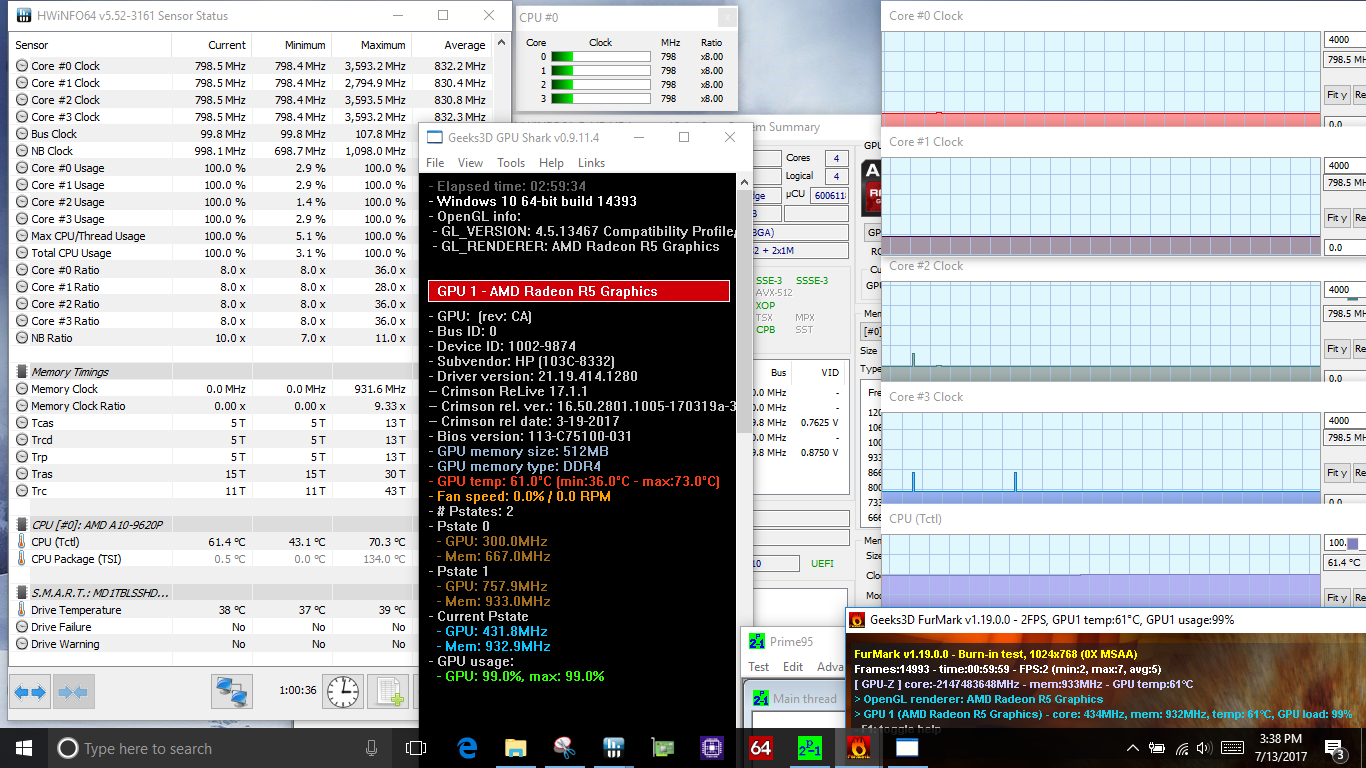Click Fit y in the Core #2 Clock graph

pyautogui.click(x=1336, y=349)
